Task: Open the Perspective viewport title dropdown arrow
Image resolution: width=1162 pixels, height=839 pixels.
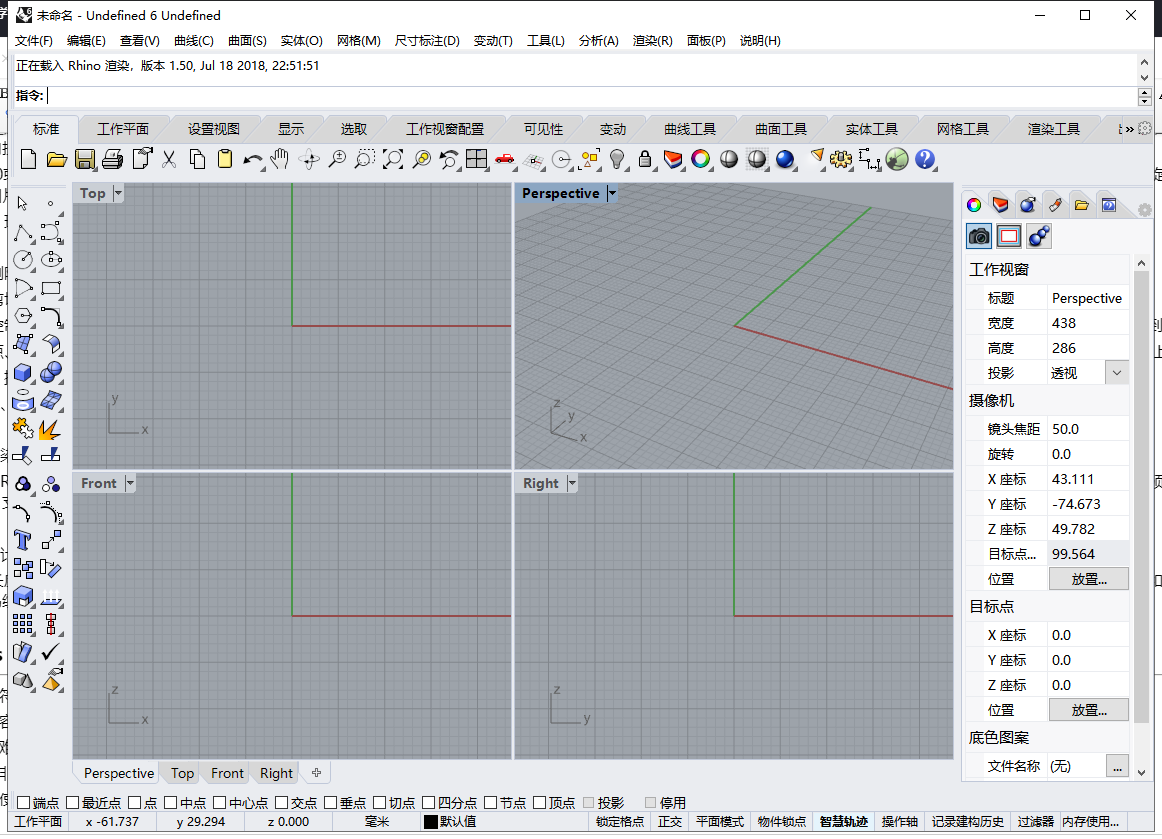Action: 612,193
